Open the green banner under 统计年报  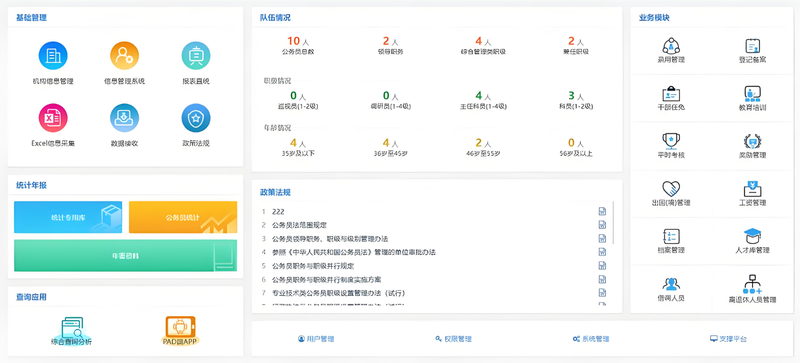tap(126, 255)
